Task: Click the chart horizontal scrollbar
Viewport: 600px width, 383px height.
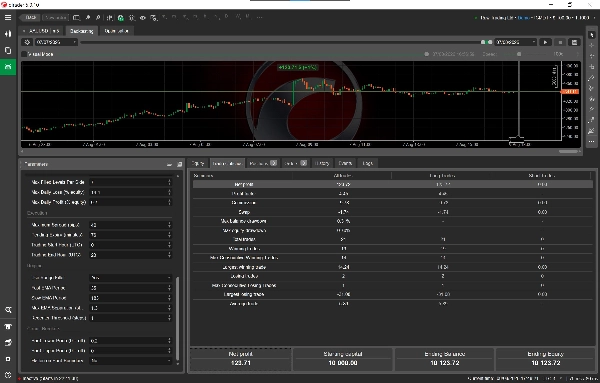Action: click(x=568, y=152)
